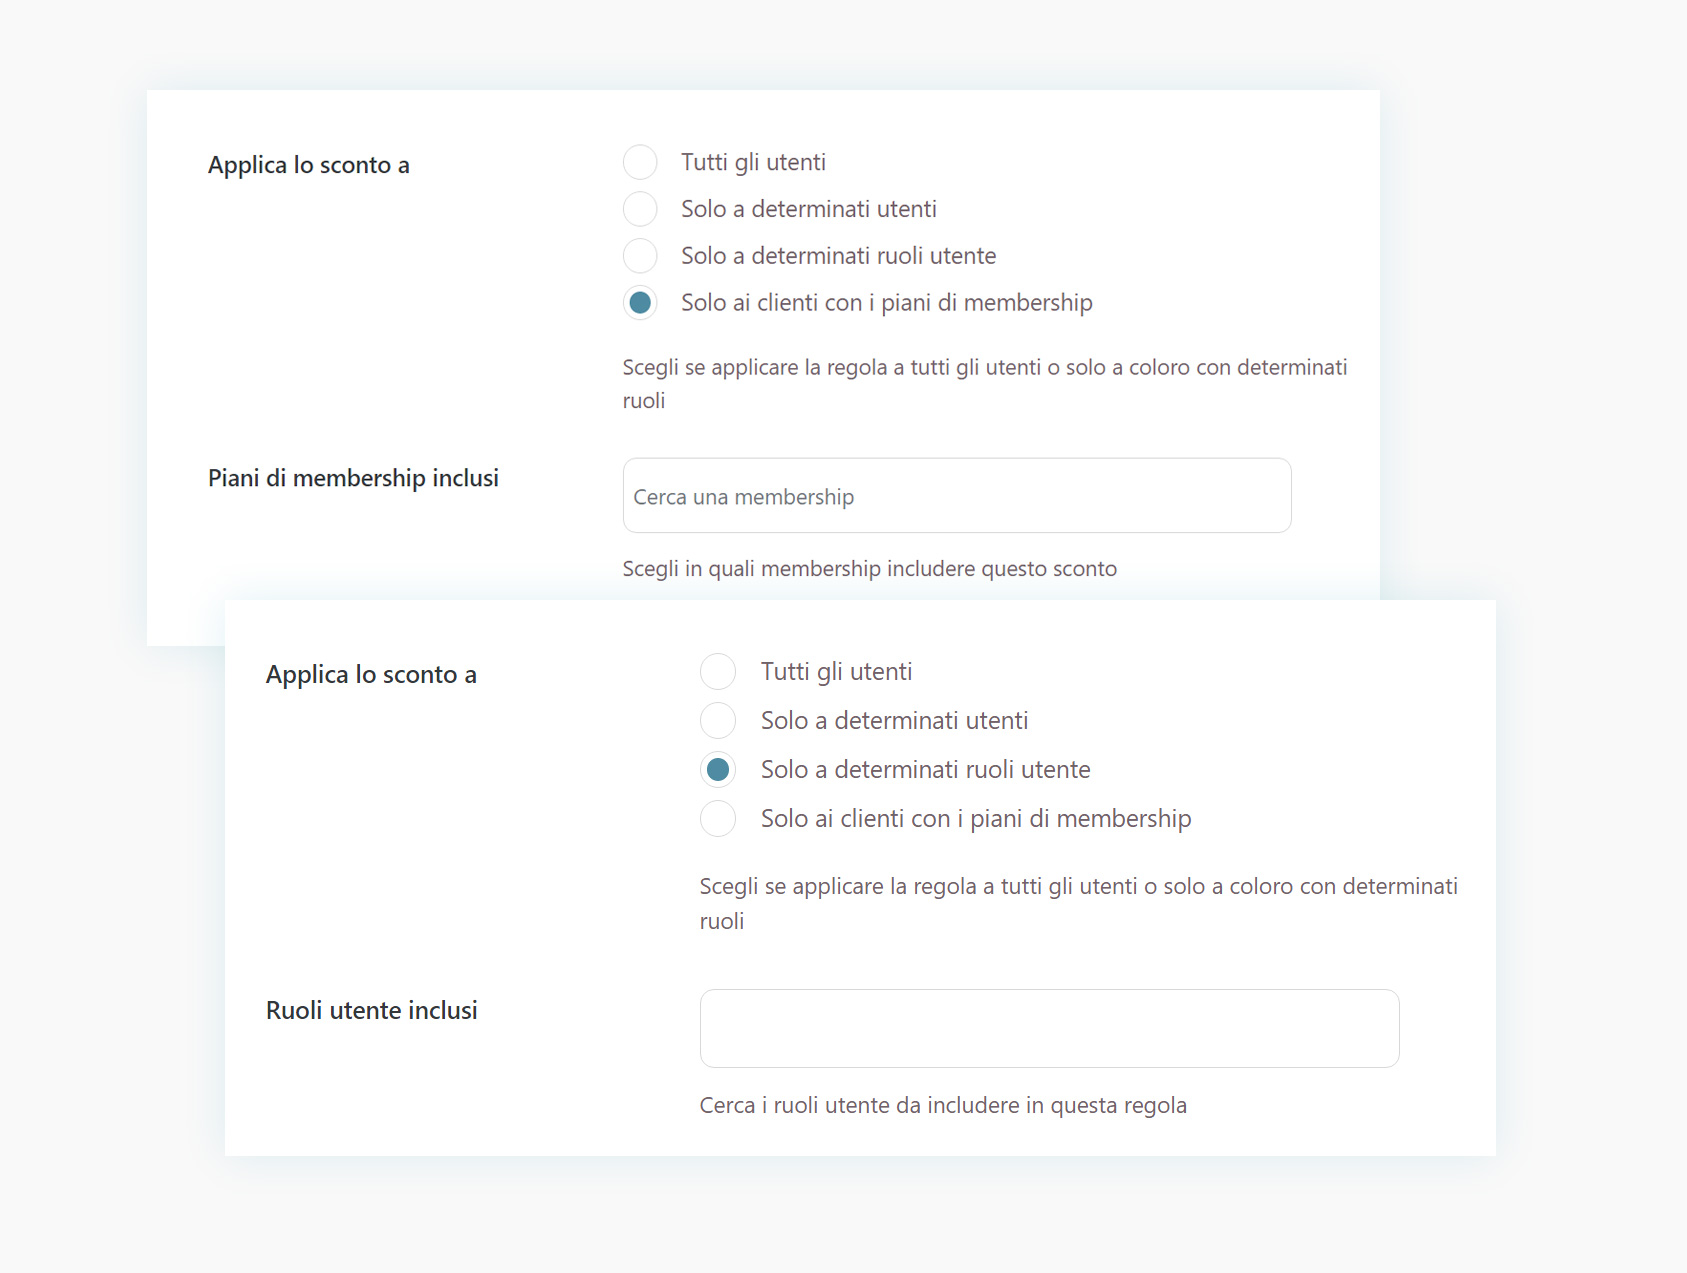Image resolution: width=1687 pixels, height=1273 pixels.
Task: Open the empty "Ruoli utente inclusi" selection field
Action: [1049, 1028]
